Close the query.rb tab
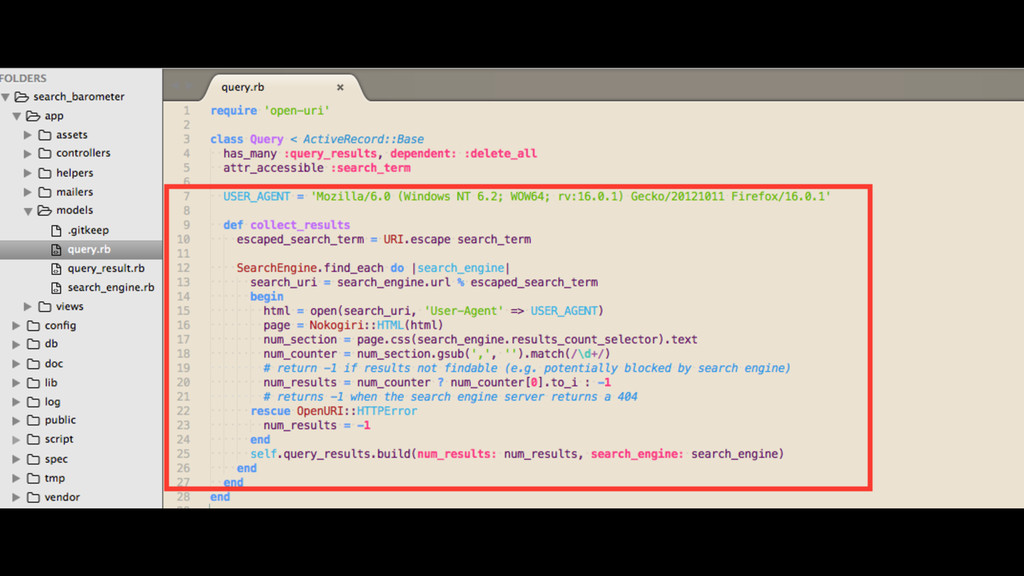Screen dimensions: 1024x576 click(340, 87)
